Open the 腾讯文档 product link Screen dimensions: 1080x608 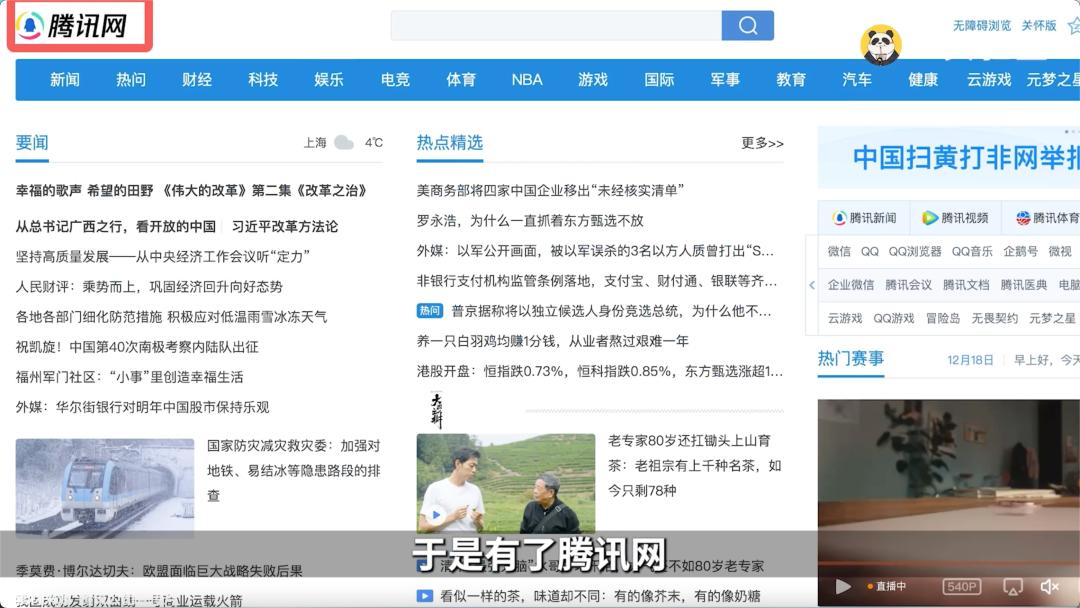966,285
